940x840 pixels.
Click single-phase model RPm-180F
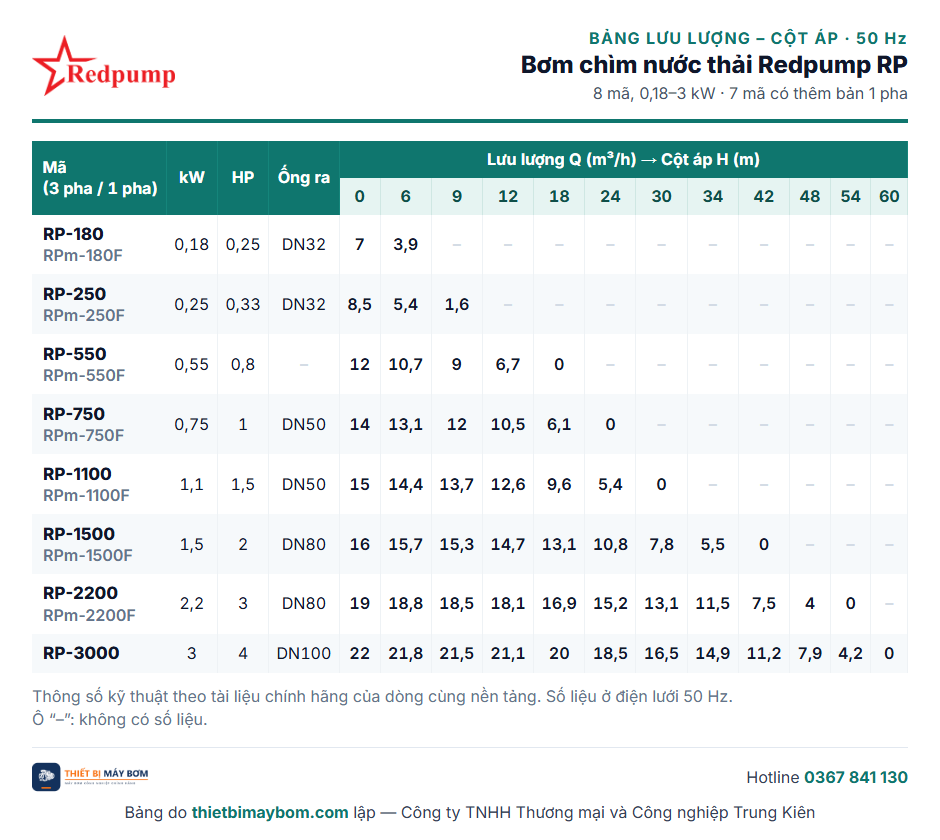coord(83,255)
